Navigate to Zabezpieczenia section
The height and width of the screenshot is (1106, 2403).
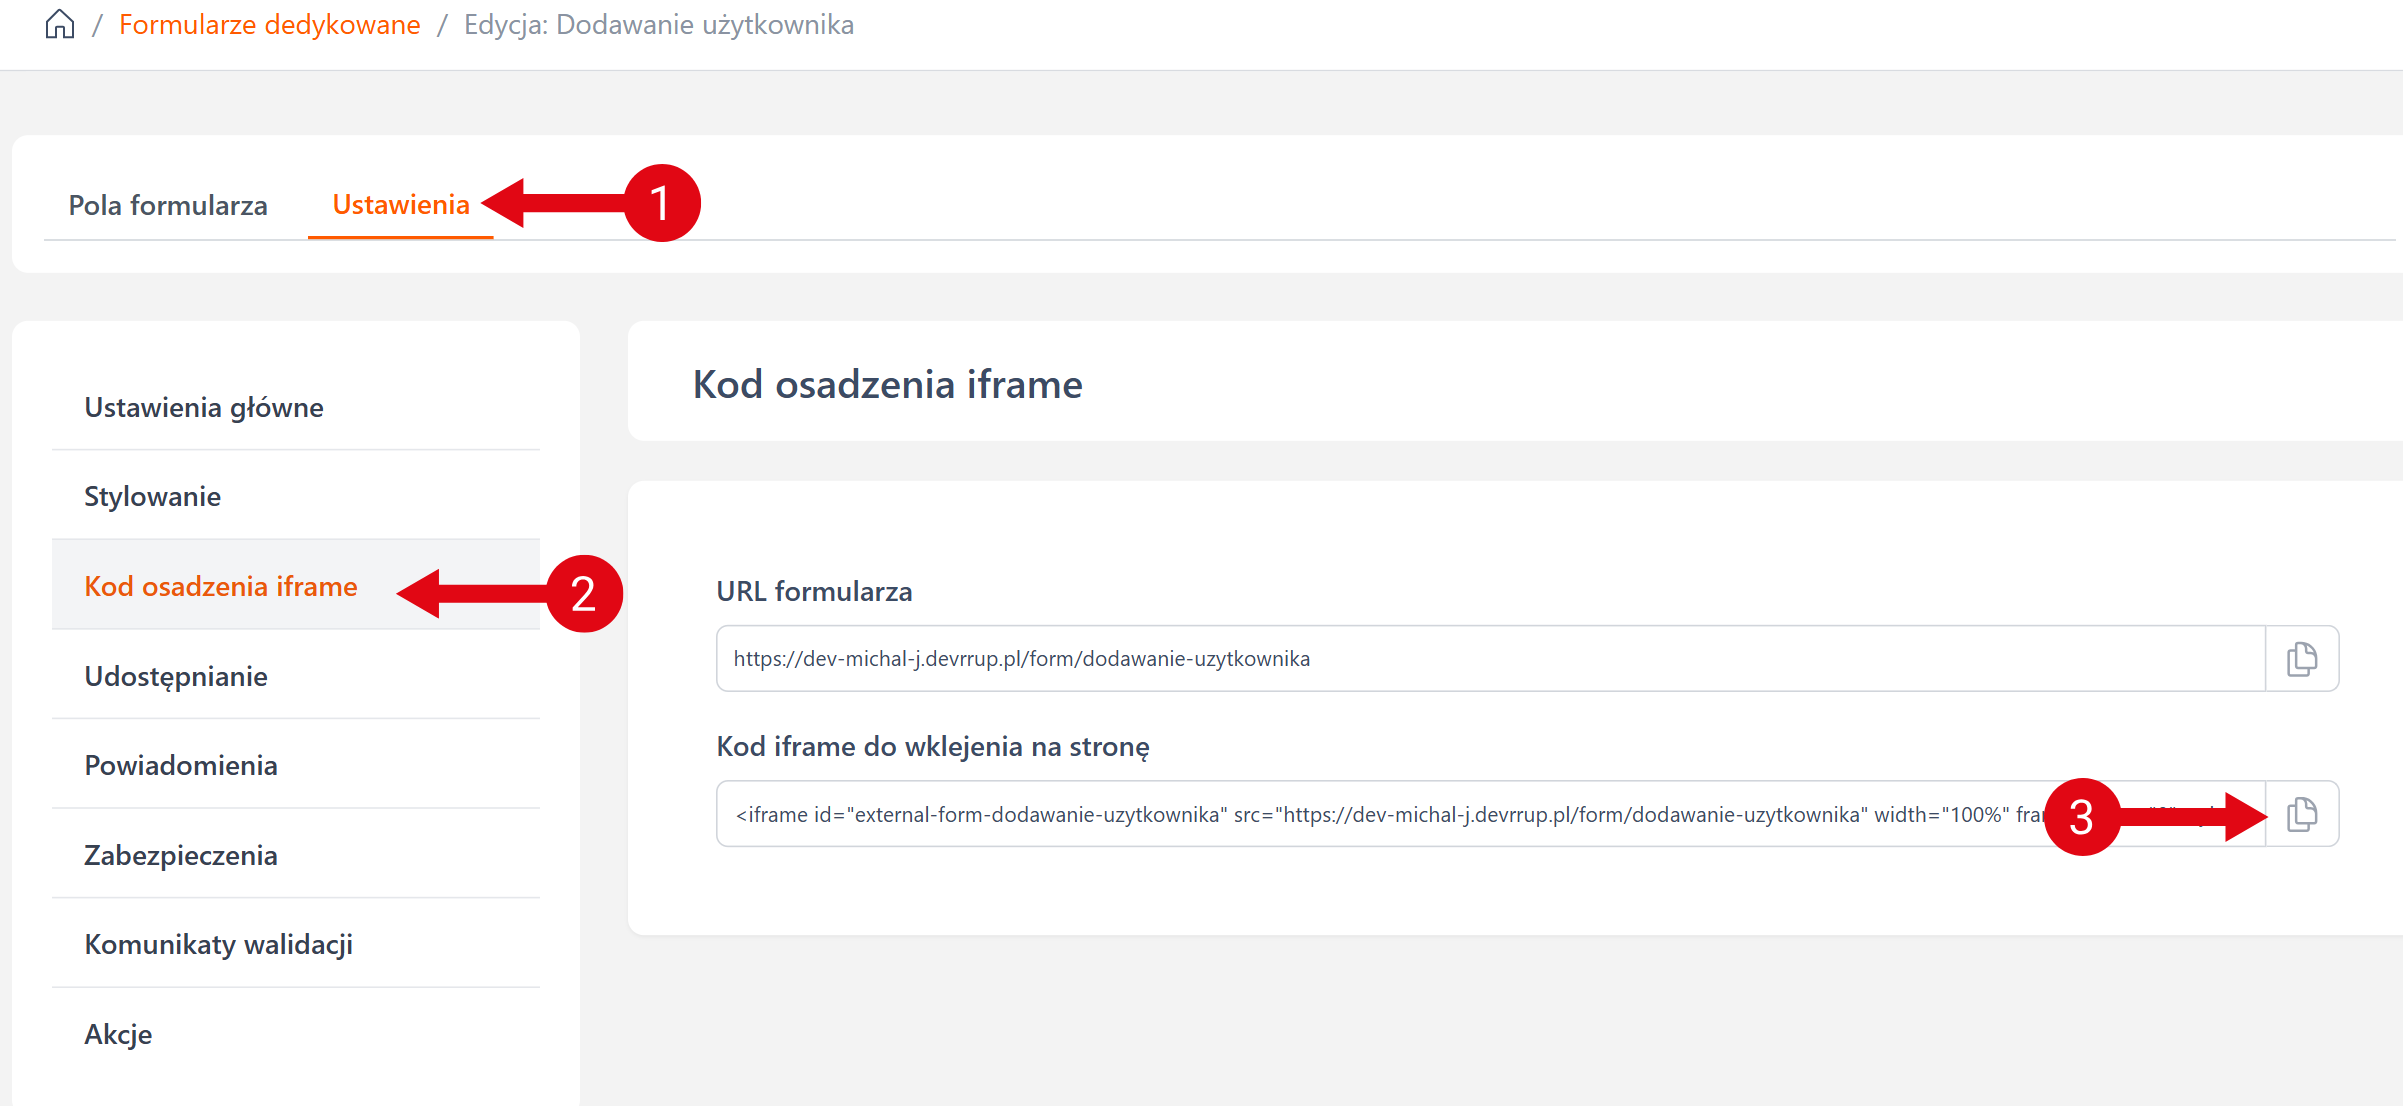181,855
